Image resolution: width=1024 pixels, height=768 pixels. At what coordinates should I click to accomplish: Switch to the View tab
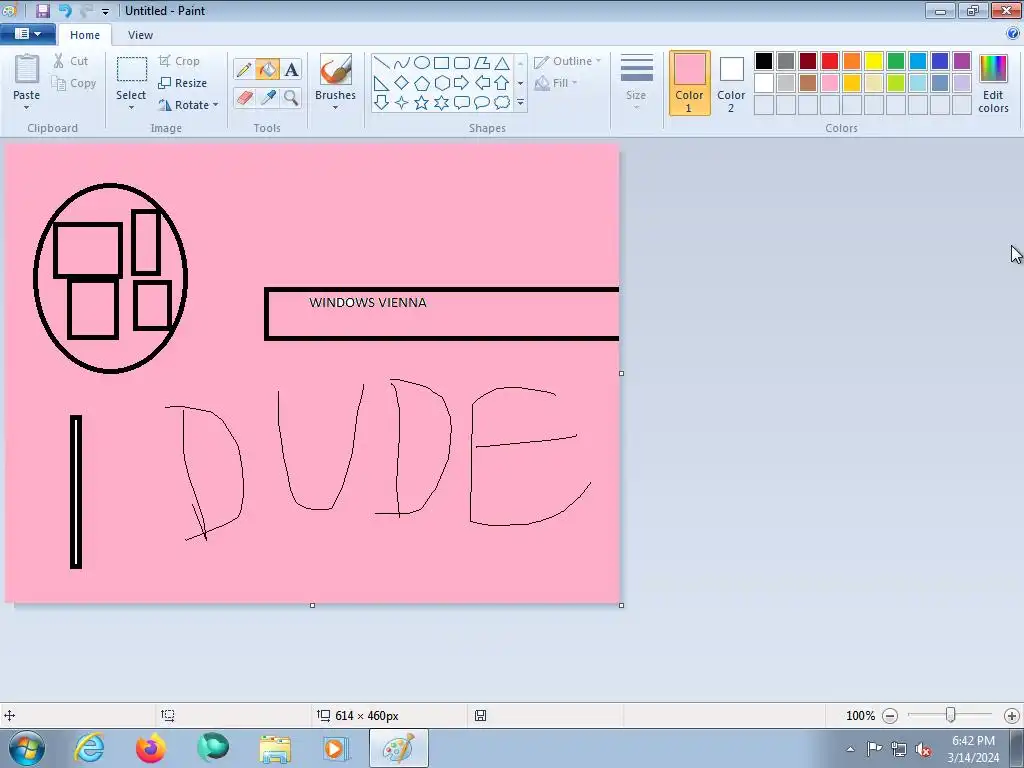[140, 35]
